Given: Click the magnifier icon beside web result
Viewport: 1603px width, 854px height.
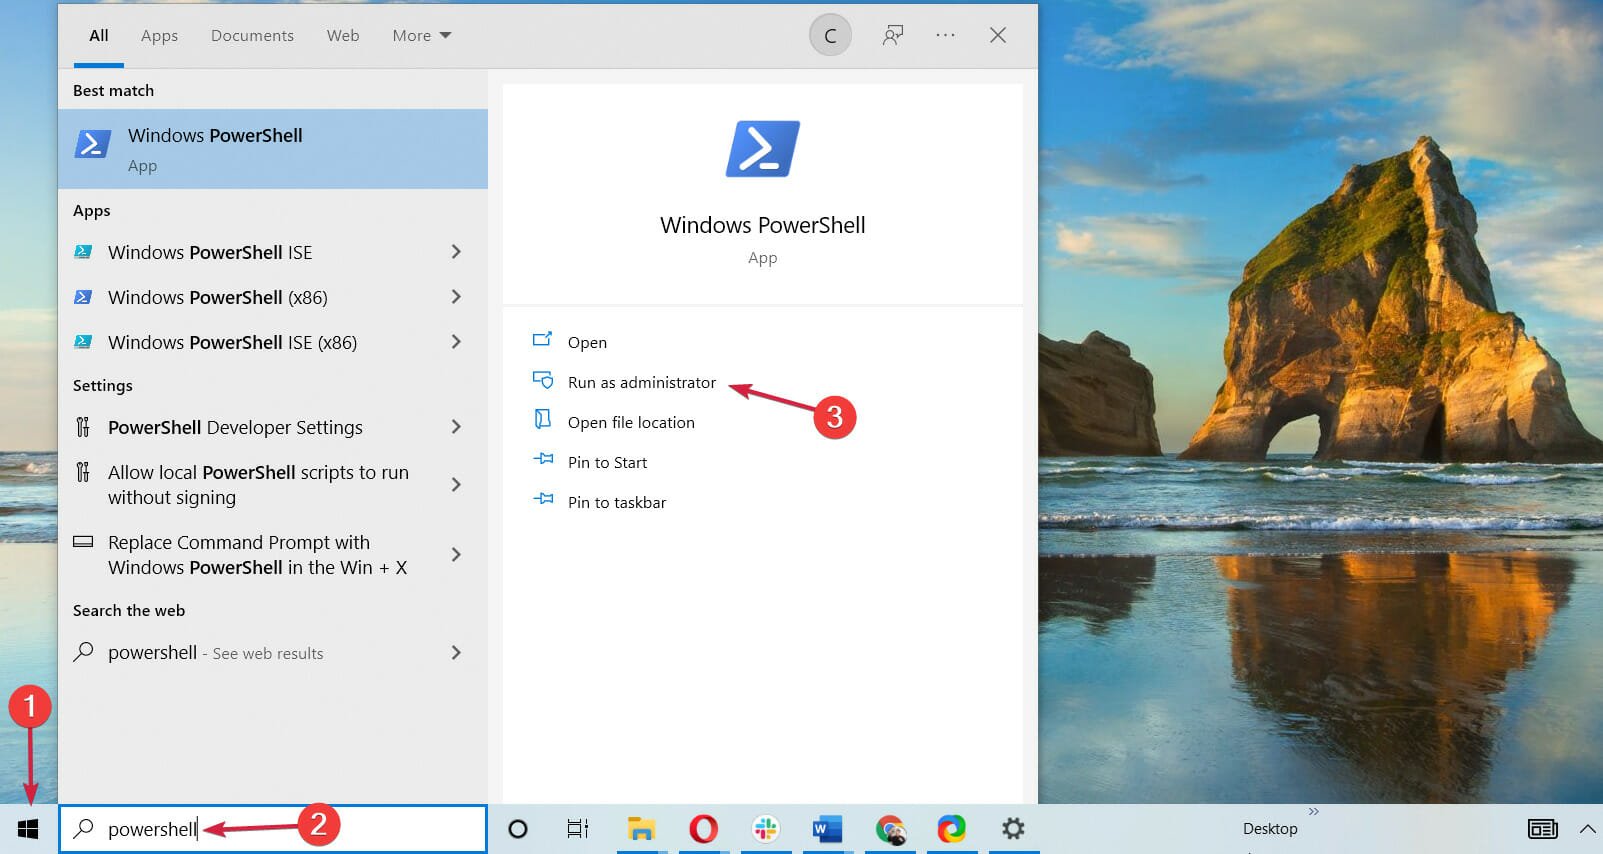Looking at the screenshot, I should pyautogui.click(x=84, y=652).
